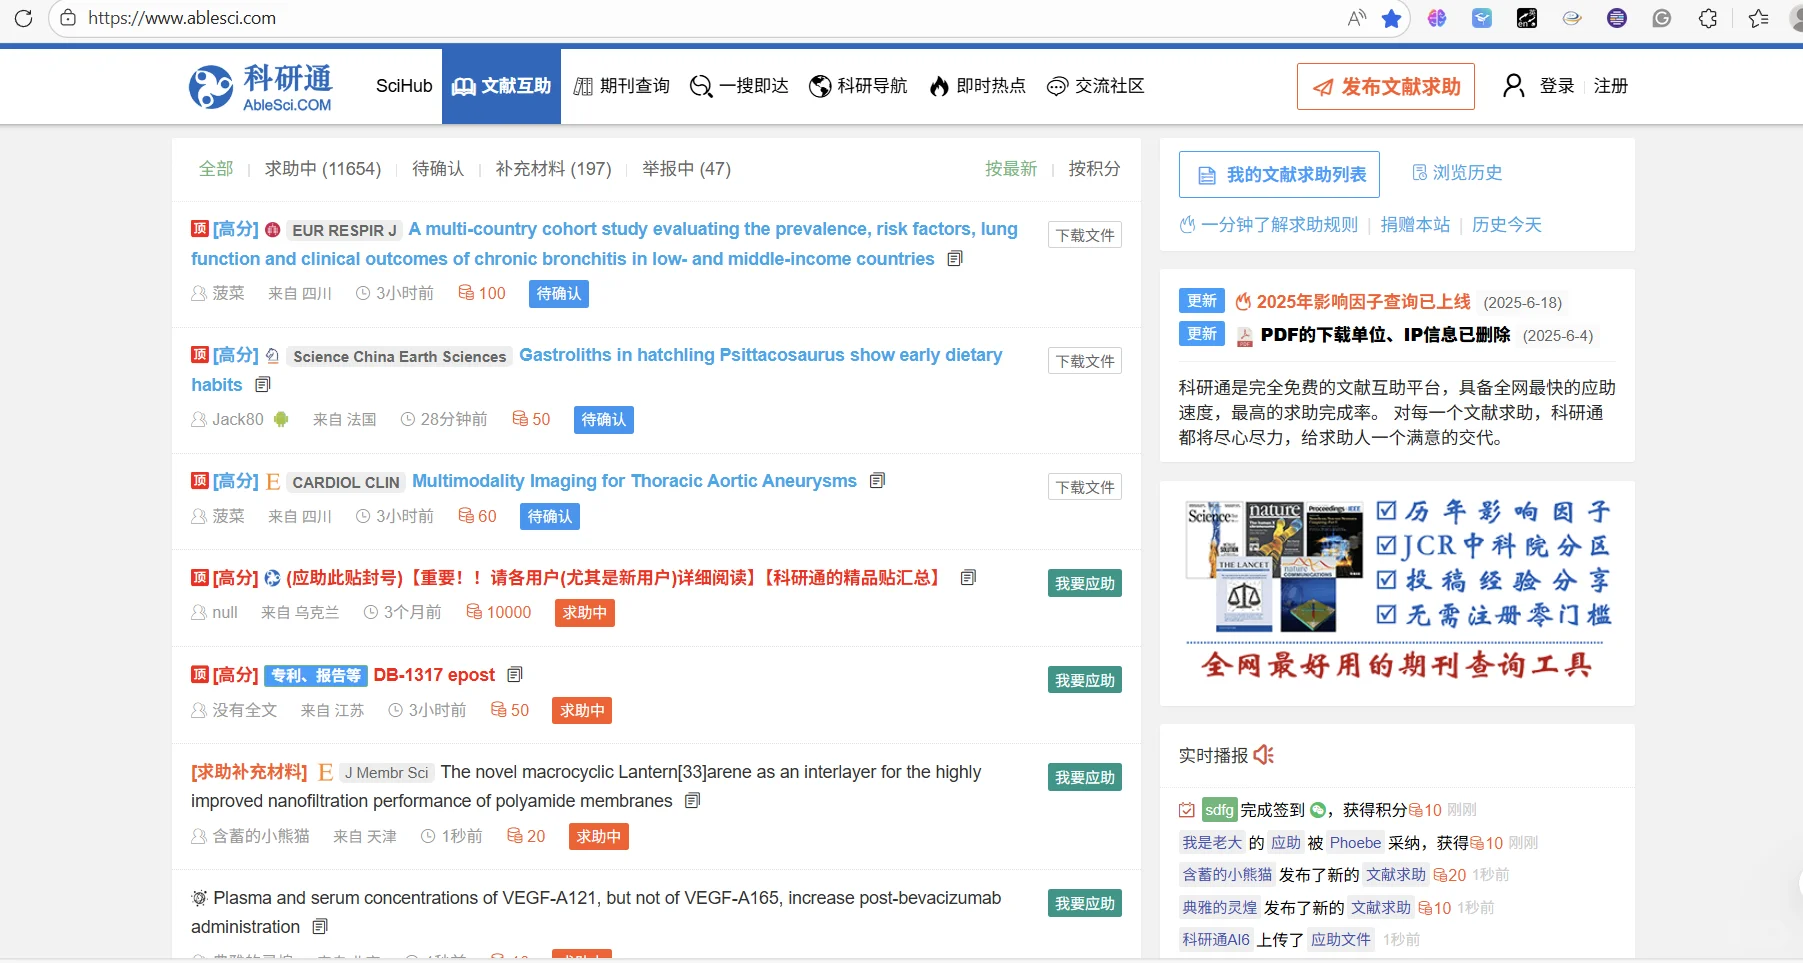Click 我要应助 for the 科研通的精品贴汇总 post
The image size is (1803, 963).
(1085, 583)
